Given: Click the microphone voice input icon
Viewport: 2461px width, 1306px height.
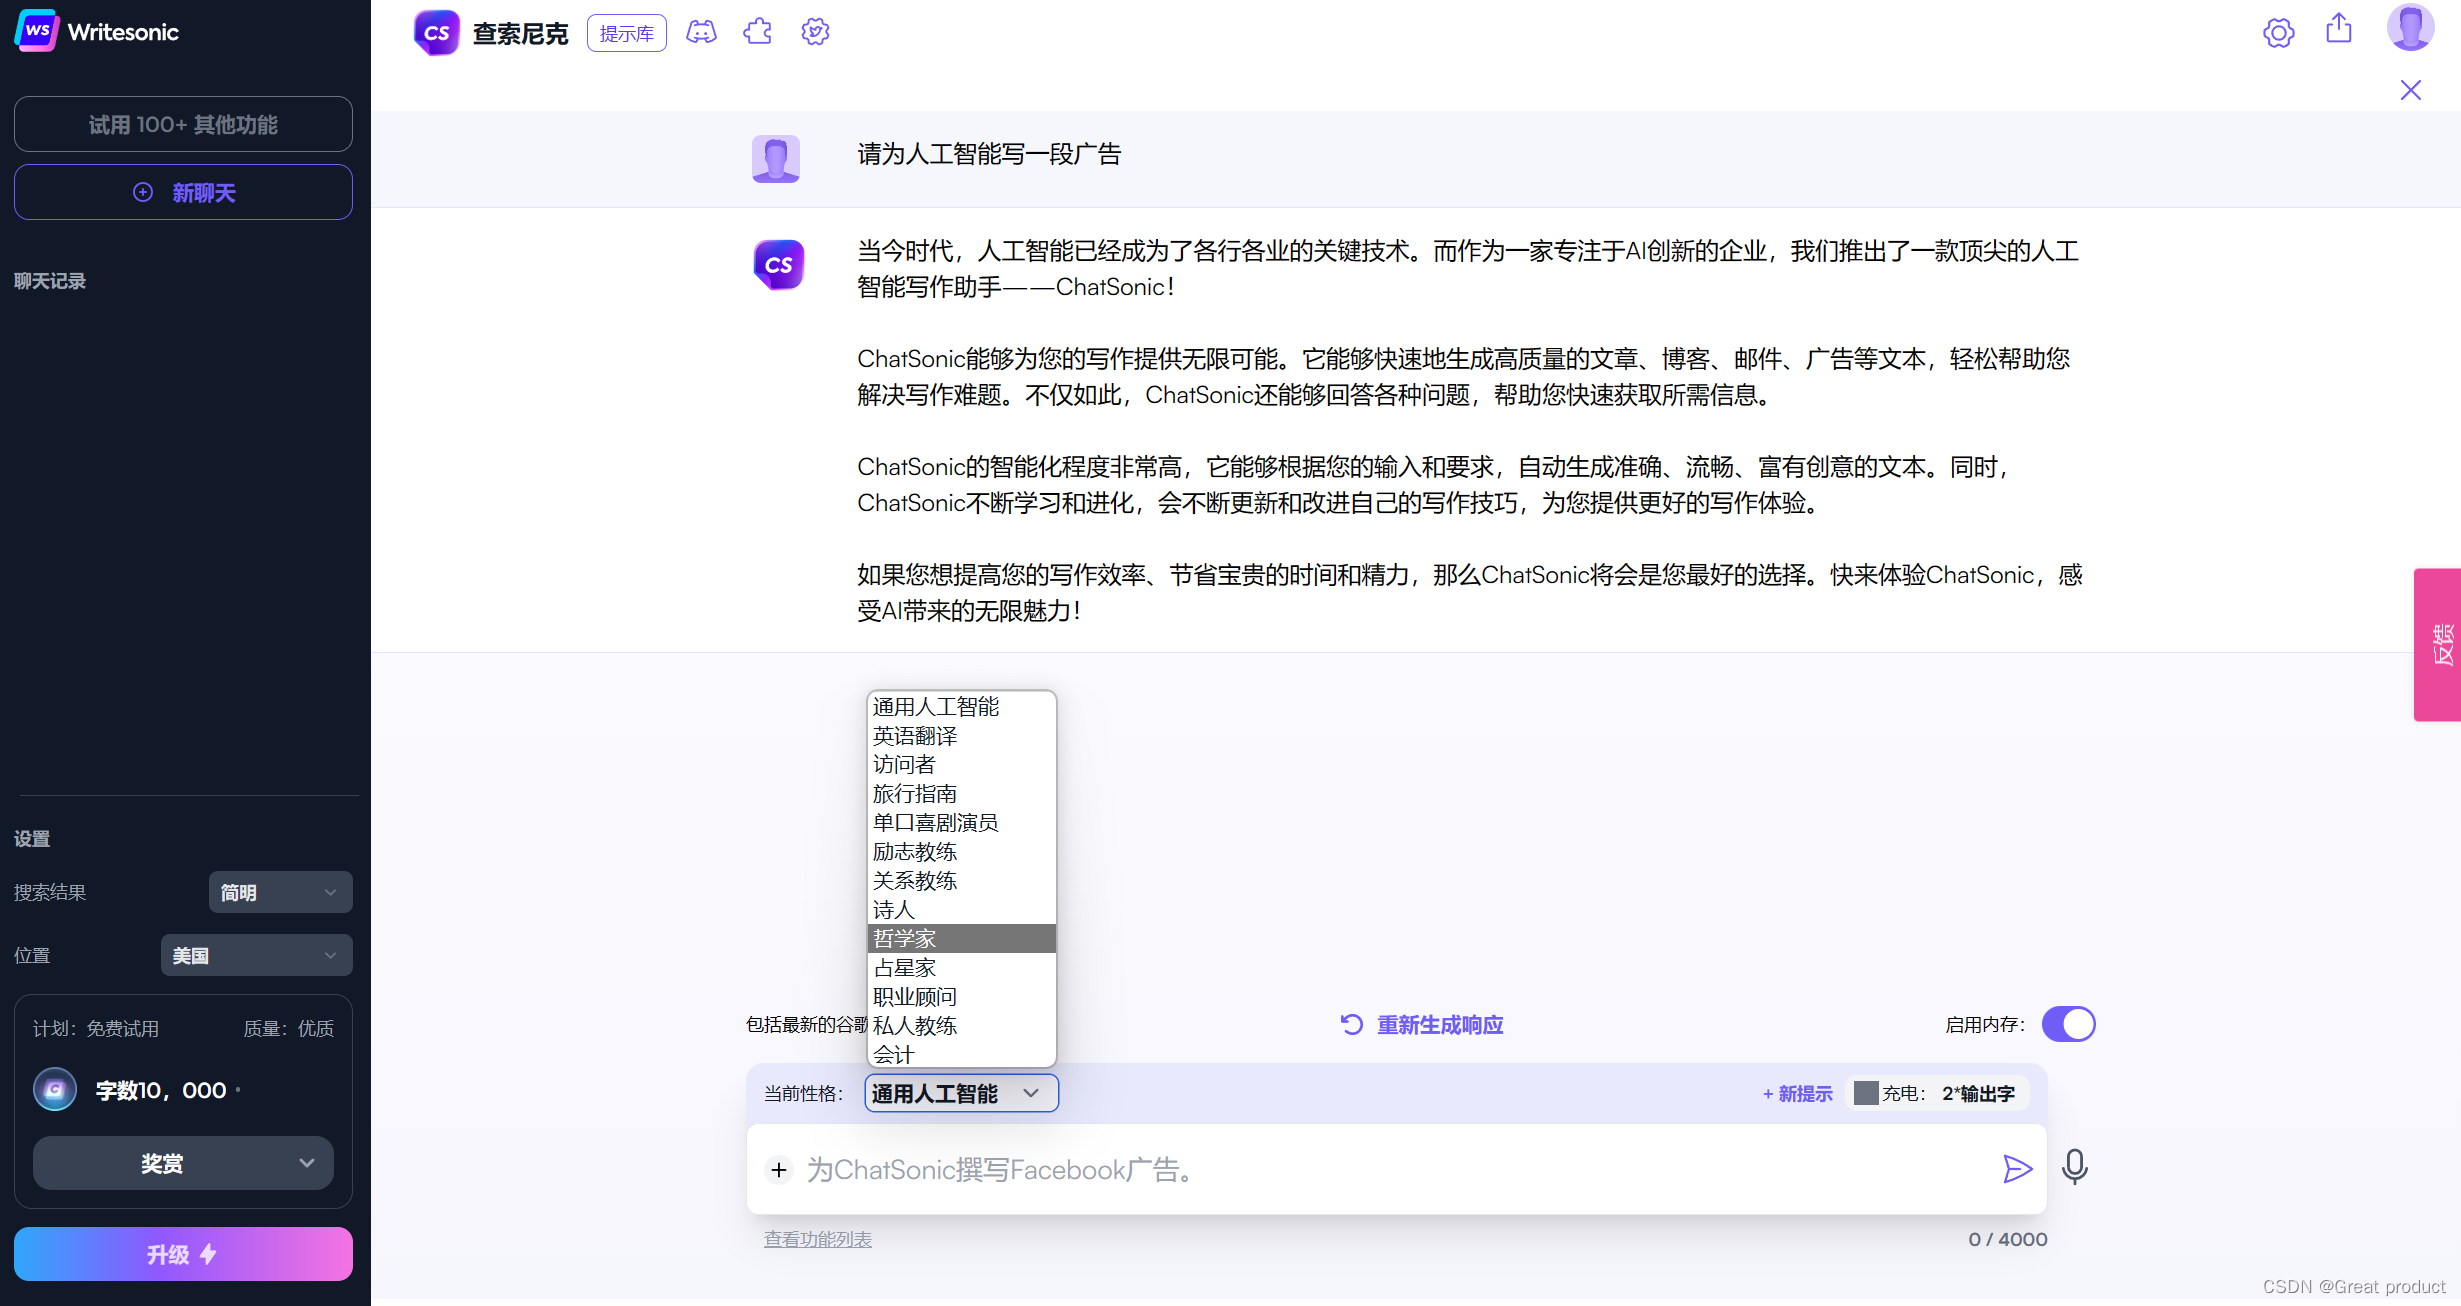Looking at the screenshot, I should click(x=2075, y=1167).
